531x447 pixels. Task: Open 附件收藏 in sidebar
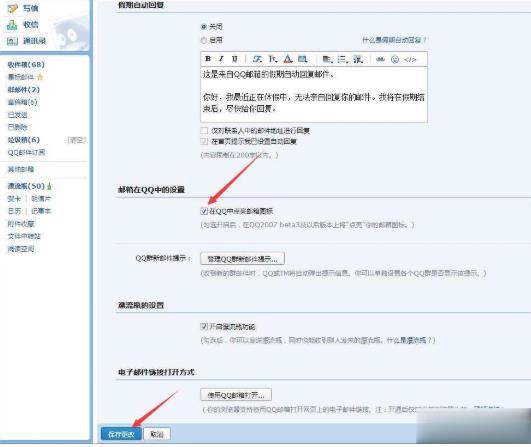tap(21, 224)
